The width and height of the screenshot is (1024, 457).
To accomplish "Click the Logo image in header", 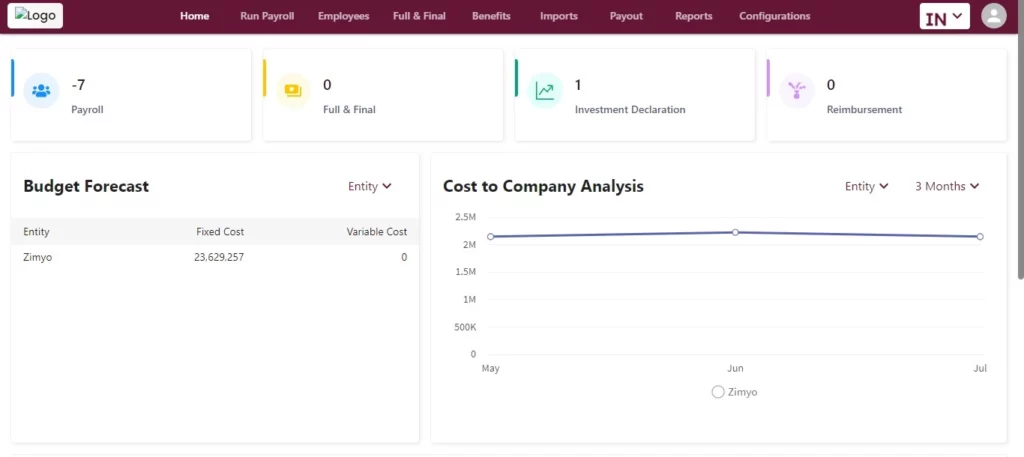I will tap(35, 16).
